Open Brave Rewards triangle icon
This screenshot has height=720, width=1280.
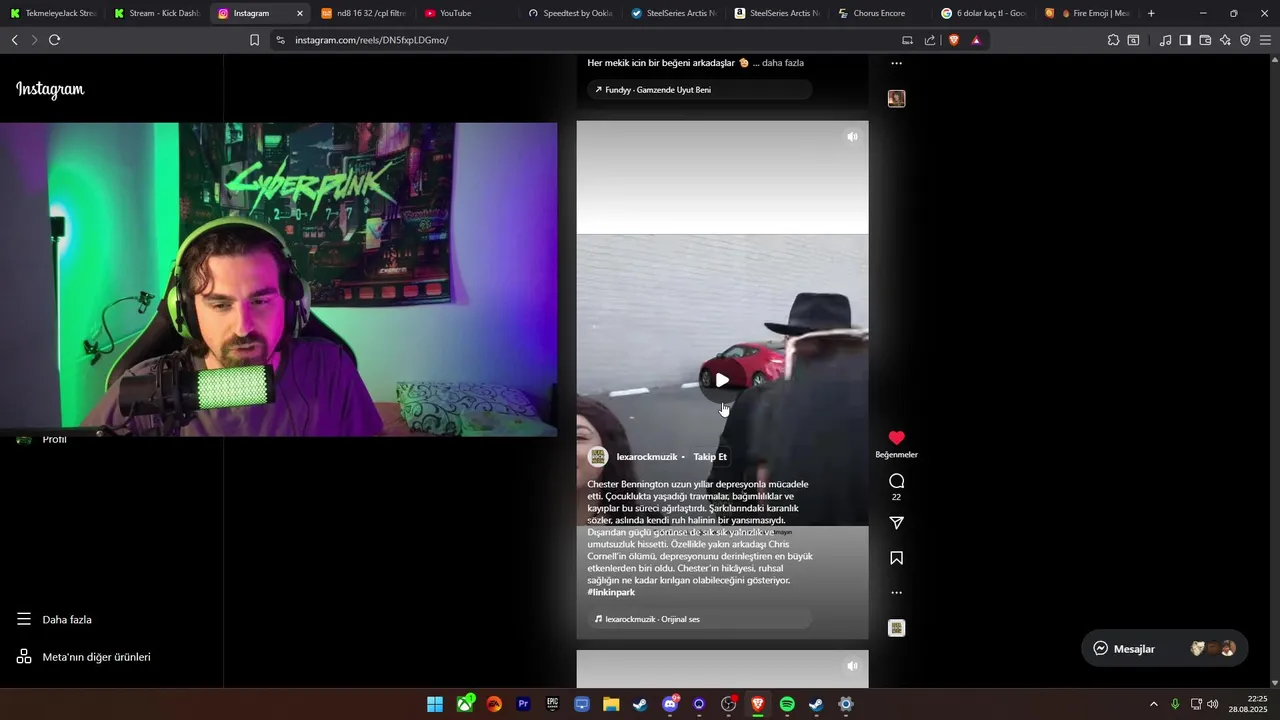click(x=976, y=40)
